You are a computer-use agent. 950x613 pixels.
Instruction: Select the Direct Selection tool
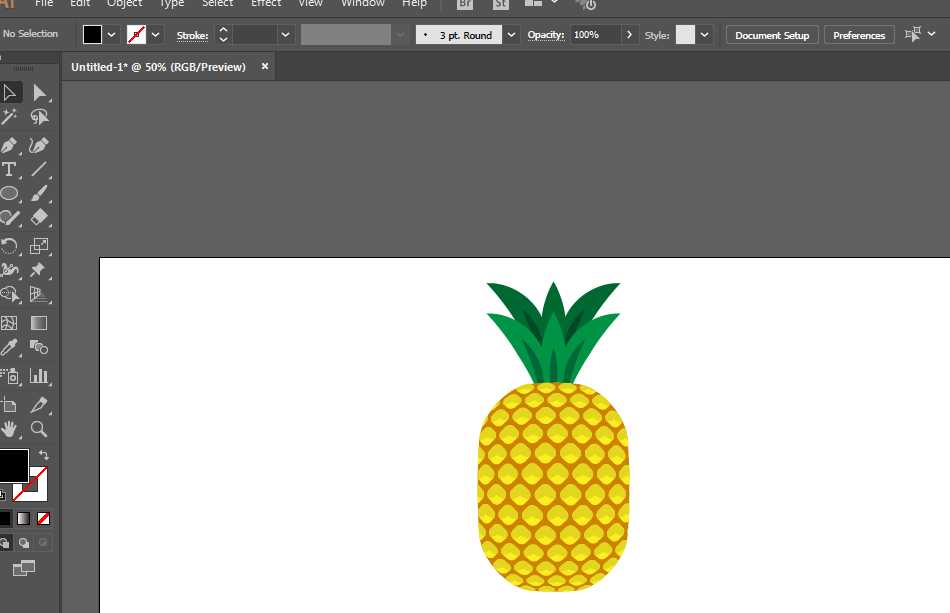tap(39, 93)
